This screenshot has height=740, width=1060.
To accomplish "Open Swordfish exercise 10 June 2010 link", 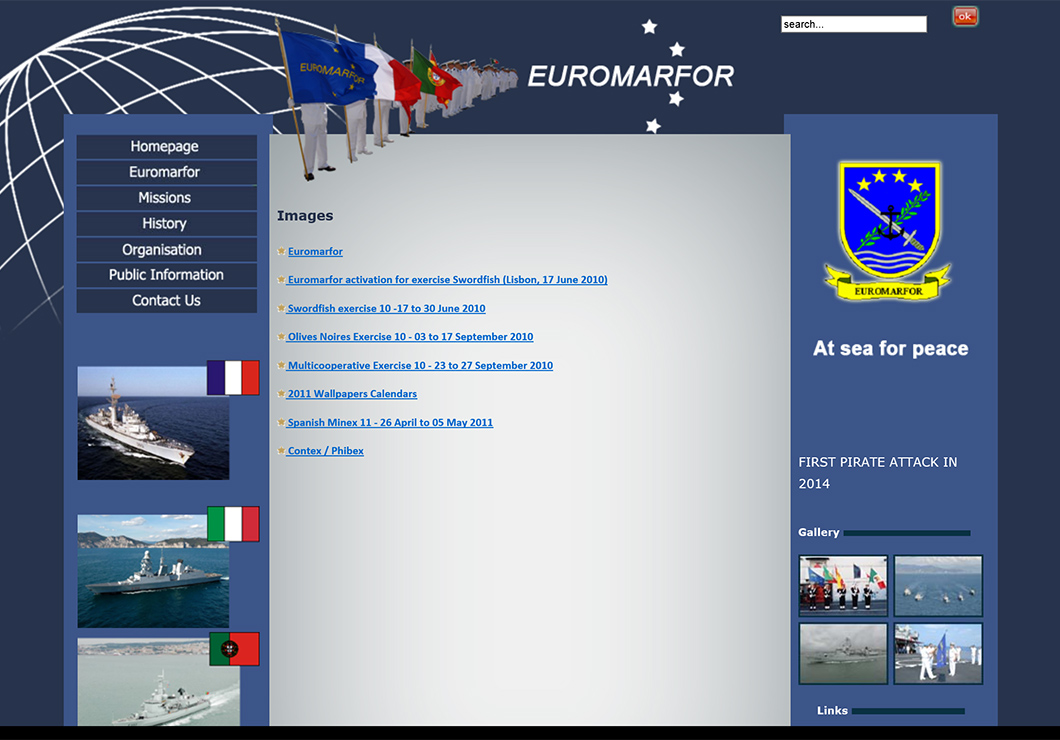I will point(386,308).
